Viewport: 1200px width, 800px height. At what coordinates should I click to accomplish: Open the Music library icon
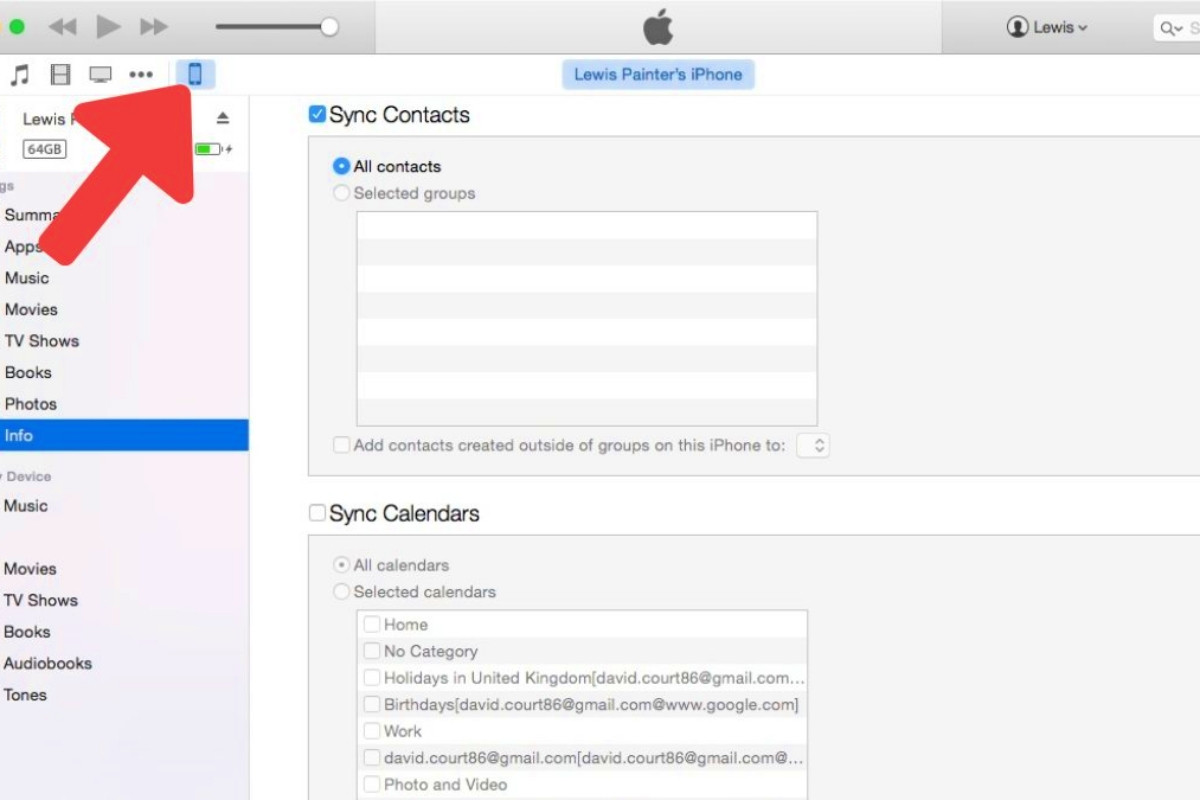pyautogui.click(x=19, y=74)
